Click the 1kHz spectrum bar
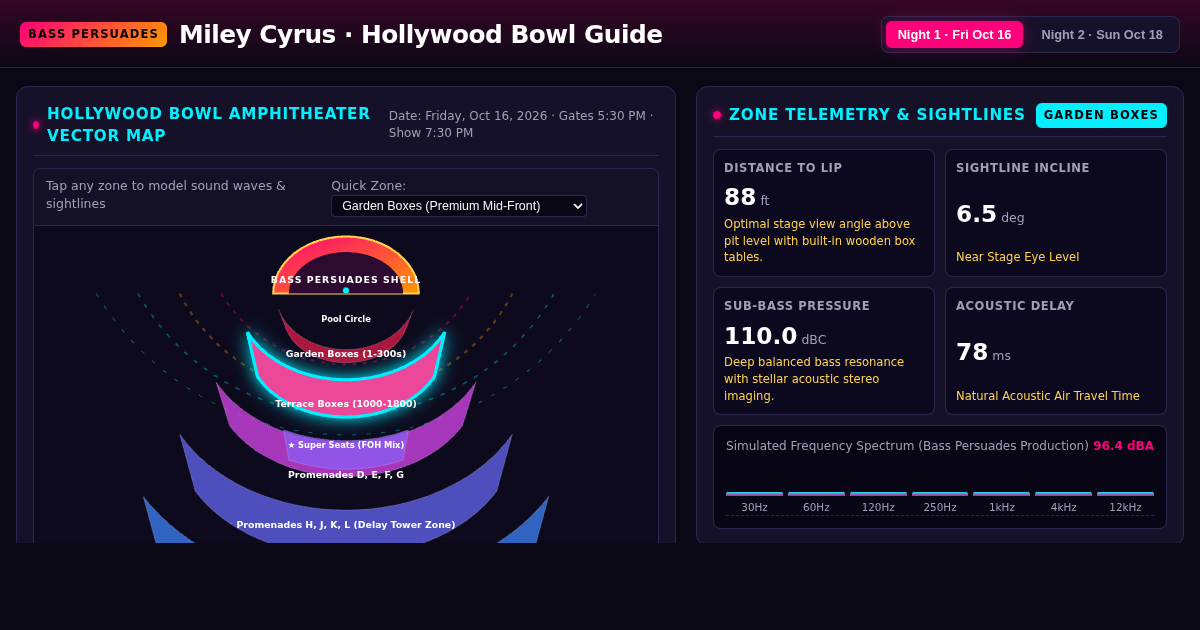1200x630 pixels. point(1002,494)
